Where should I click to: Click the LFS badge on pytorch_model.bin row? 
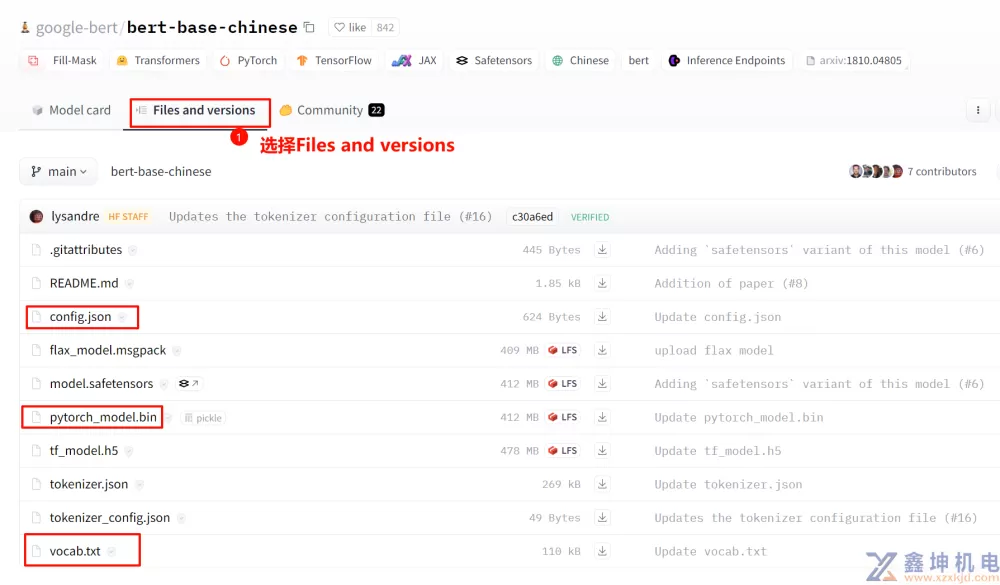562,417
